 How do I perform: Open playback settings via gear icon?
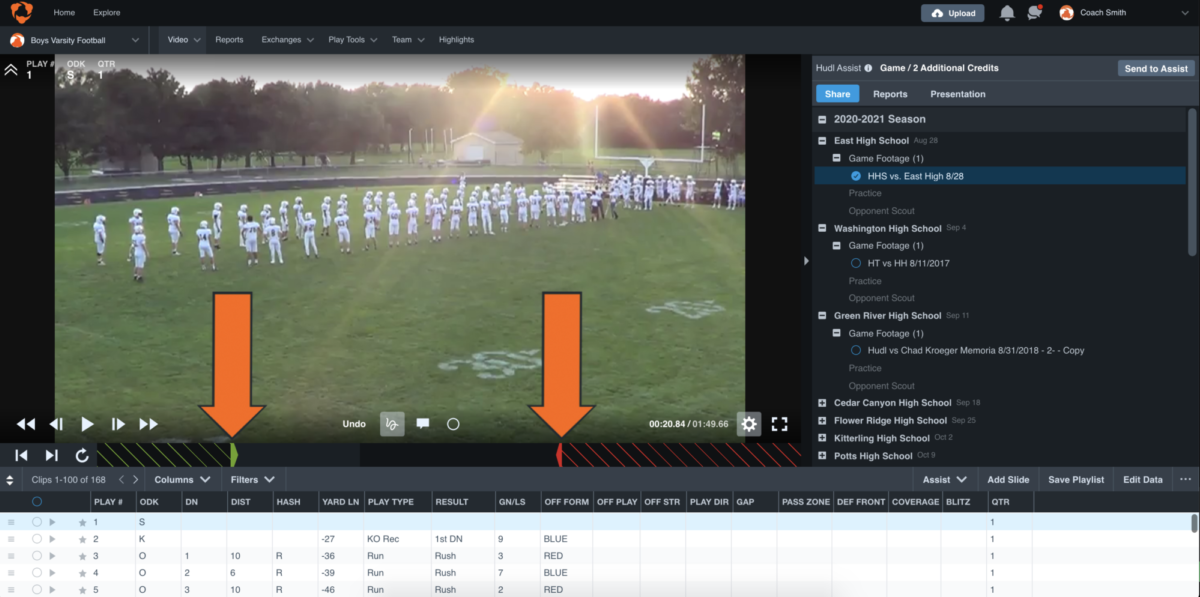point(748,424)
